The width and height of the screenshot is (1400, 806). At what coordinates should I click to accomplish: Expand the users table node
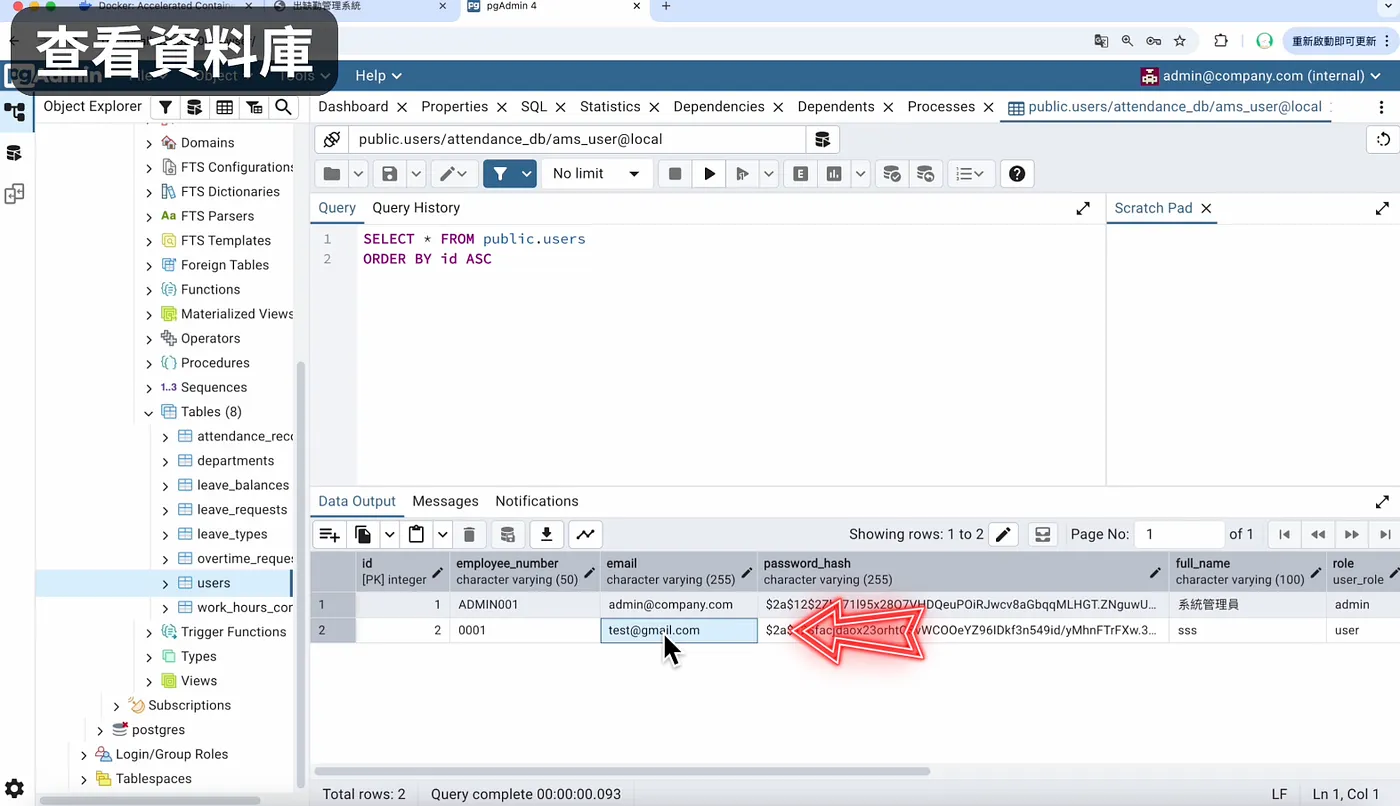166,583
